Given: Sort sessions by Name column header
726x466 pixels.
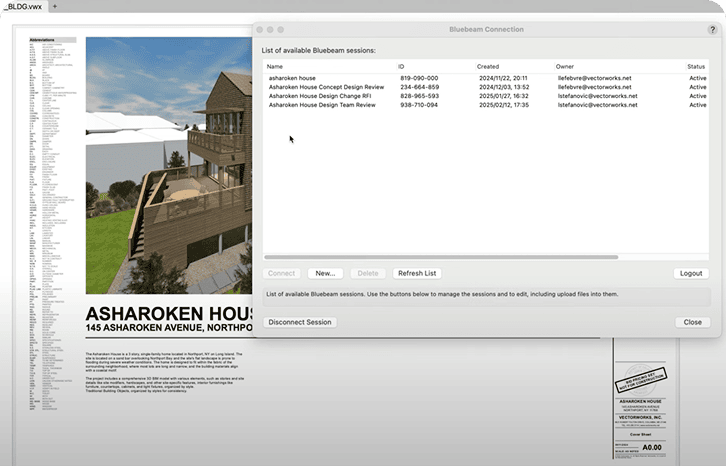Looking at the screenshot, I should (x=275, y=66).
